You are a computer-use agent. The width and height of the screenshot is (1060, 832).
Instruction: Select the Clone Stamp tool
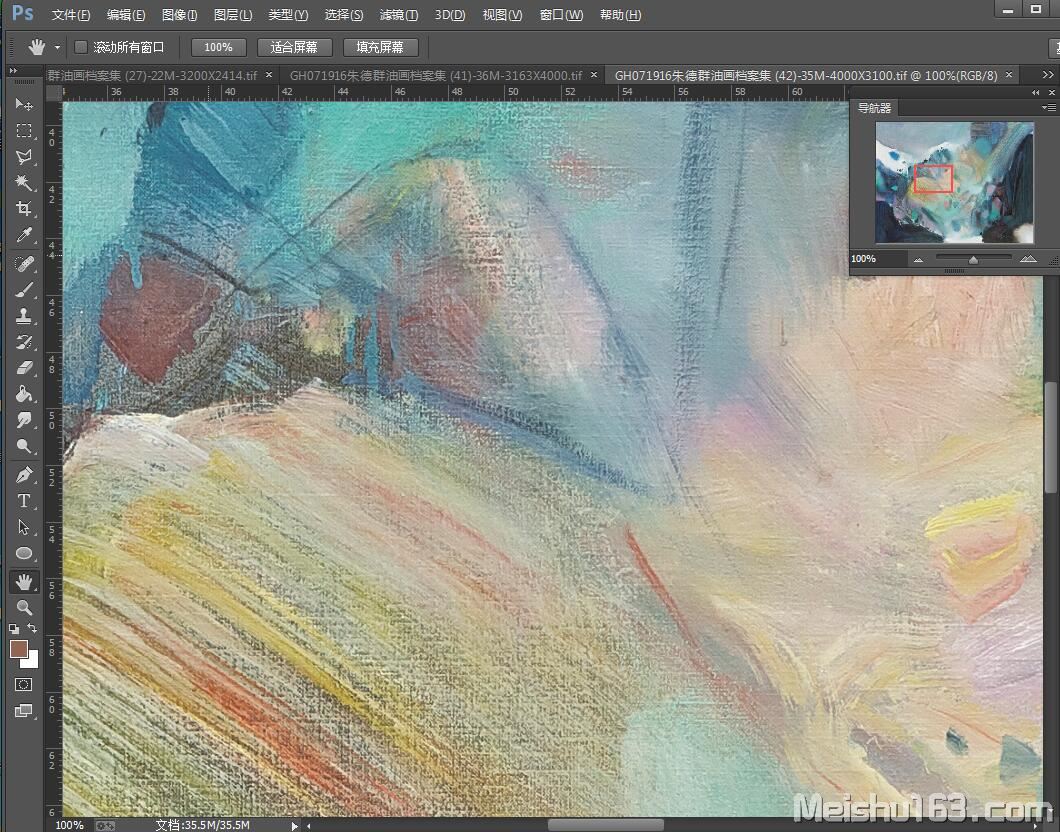click(24, 316)
